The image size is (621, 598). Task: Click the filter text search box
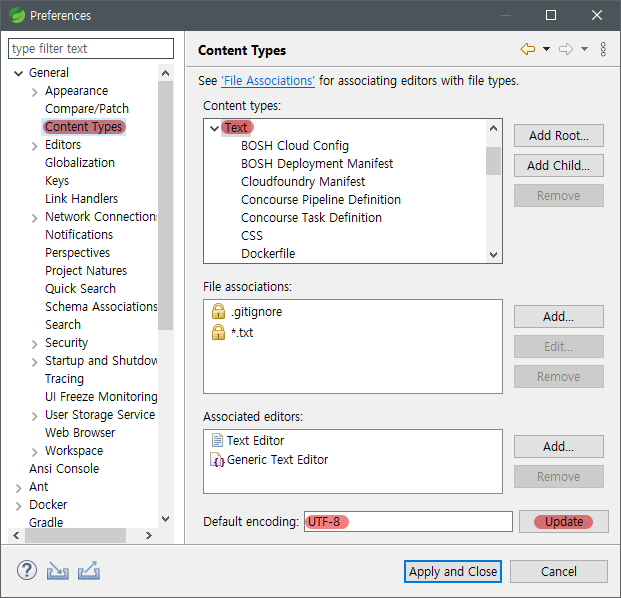tap(90, 48)
